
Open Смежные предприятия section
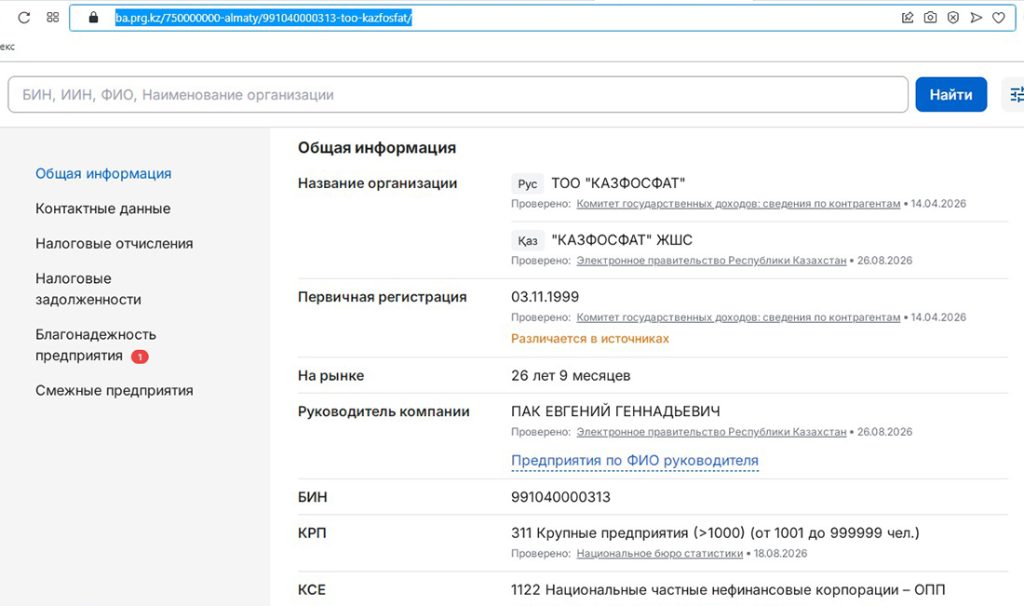pos(114,391)
